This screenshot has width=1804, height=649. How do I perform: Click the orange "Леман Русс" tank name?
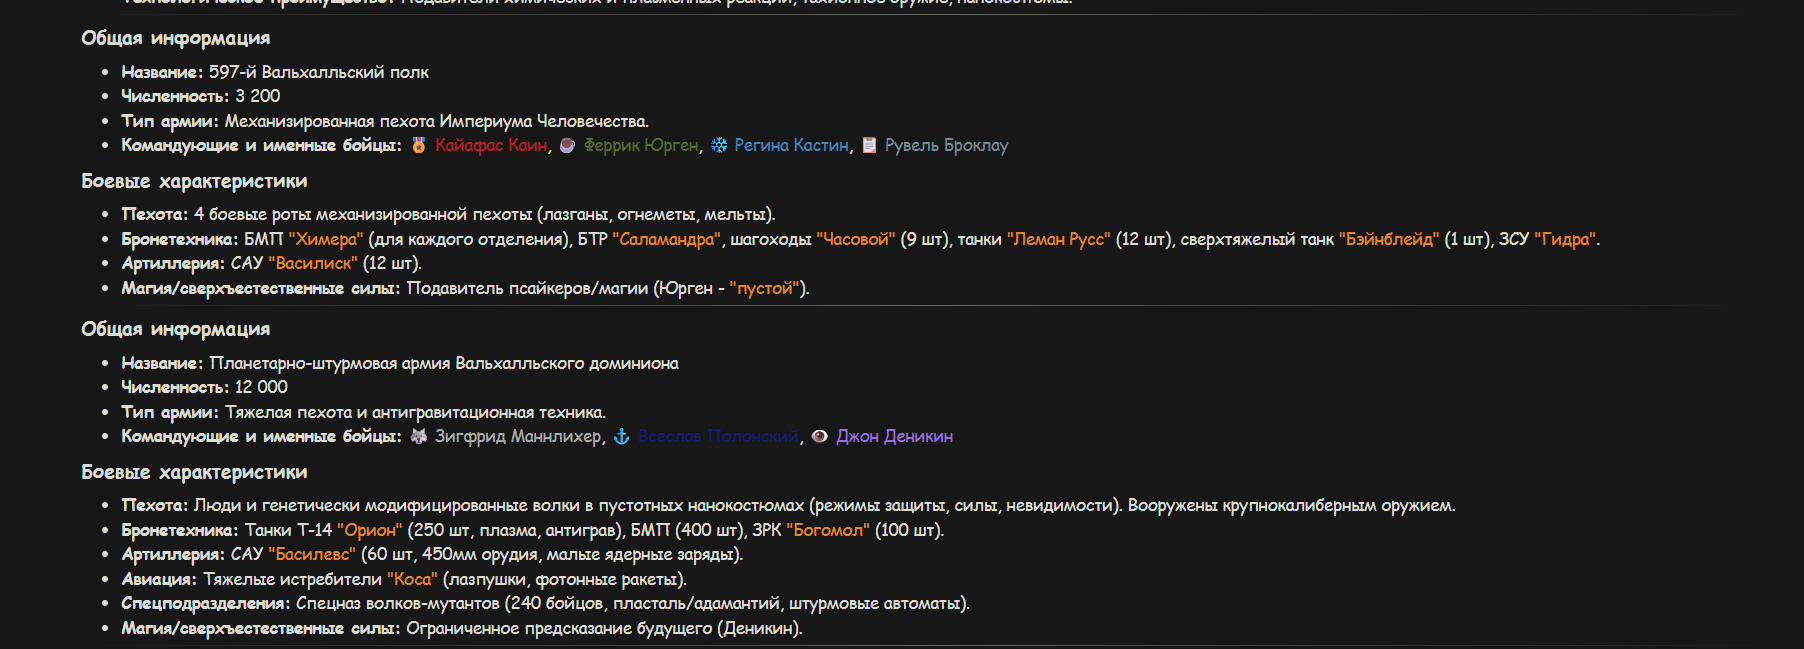pyautogui.click(x=1058, y=239)
